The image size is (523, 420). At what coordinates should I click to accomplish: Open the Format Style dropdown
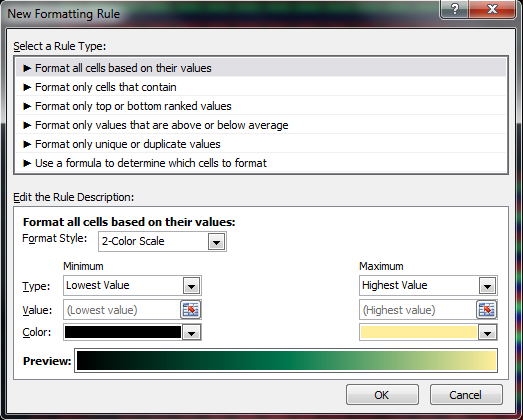click(x=216, y=242)
